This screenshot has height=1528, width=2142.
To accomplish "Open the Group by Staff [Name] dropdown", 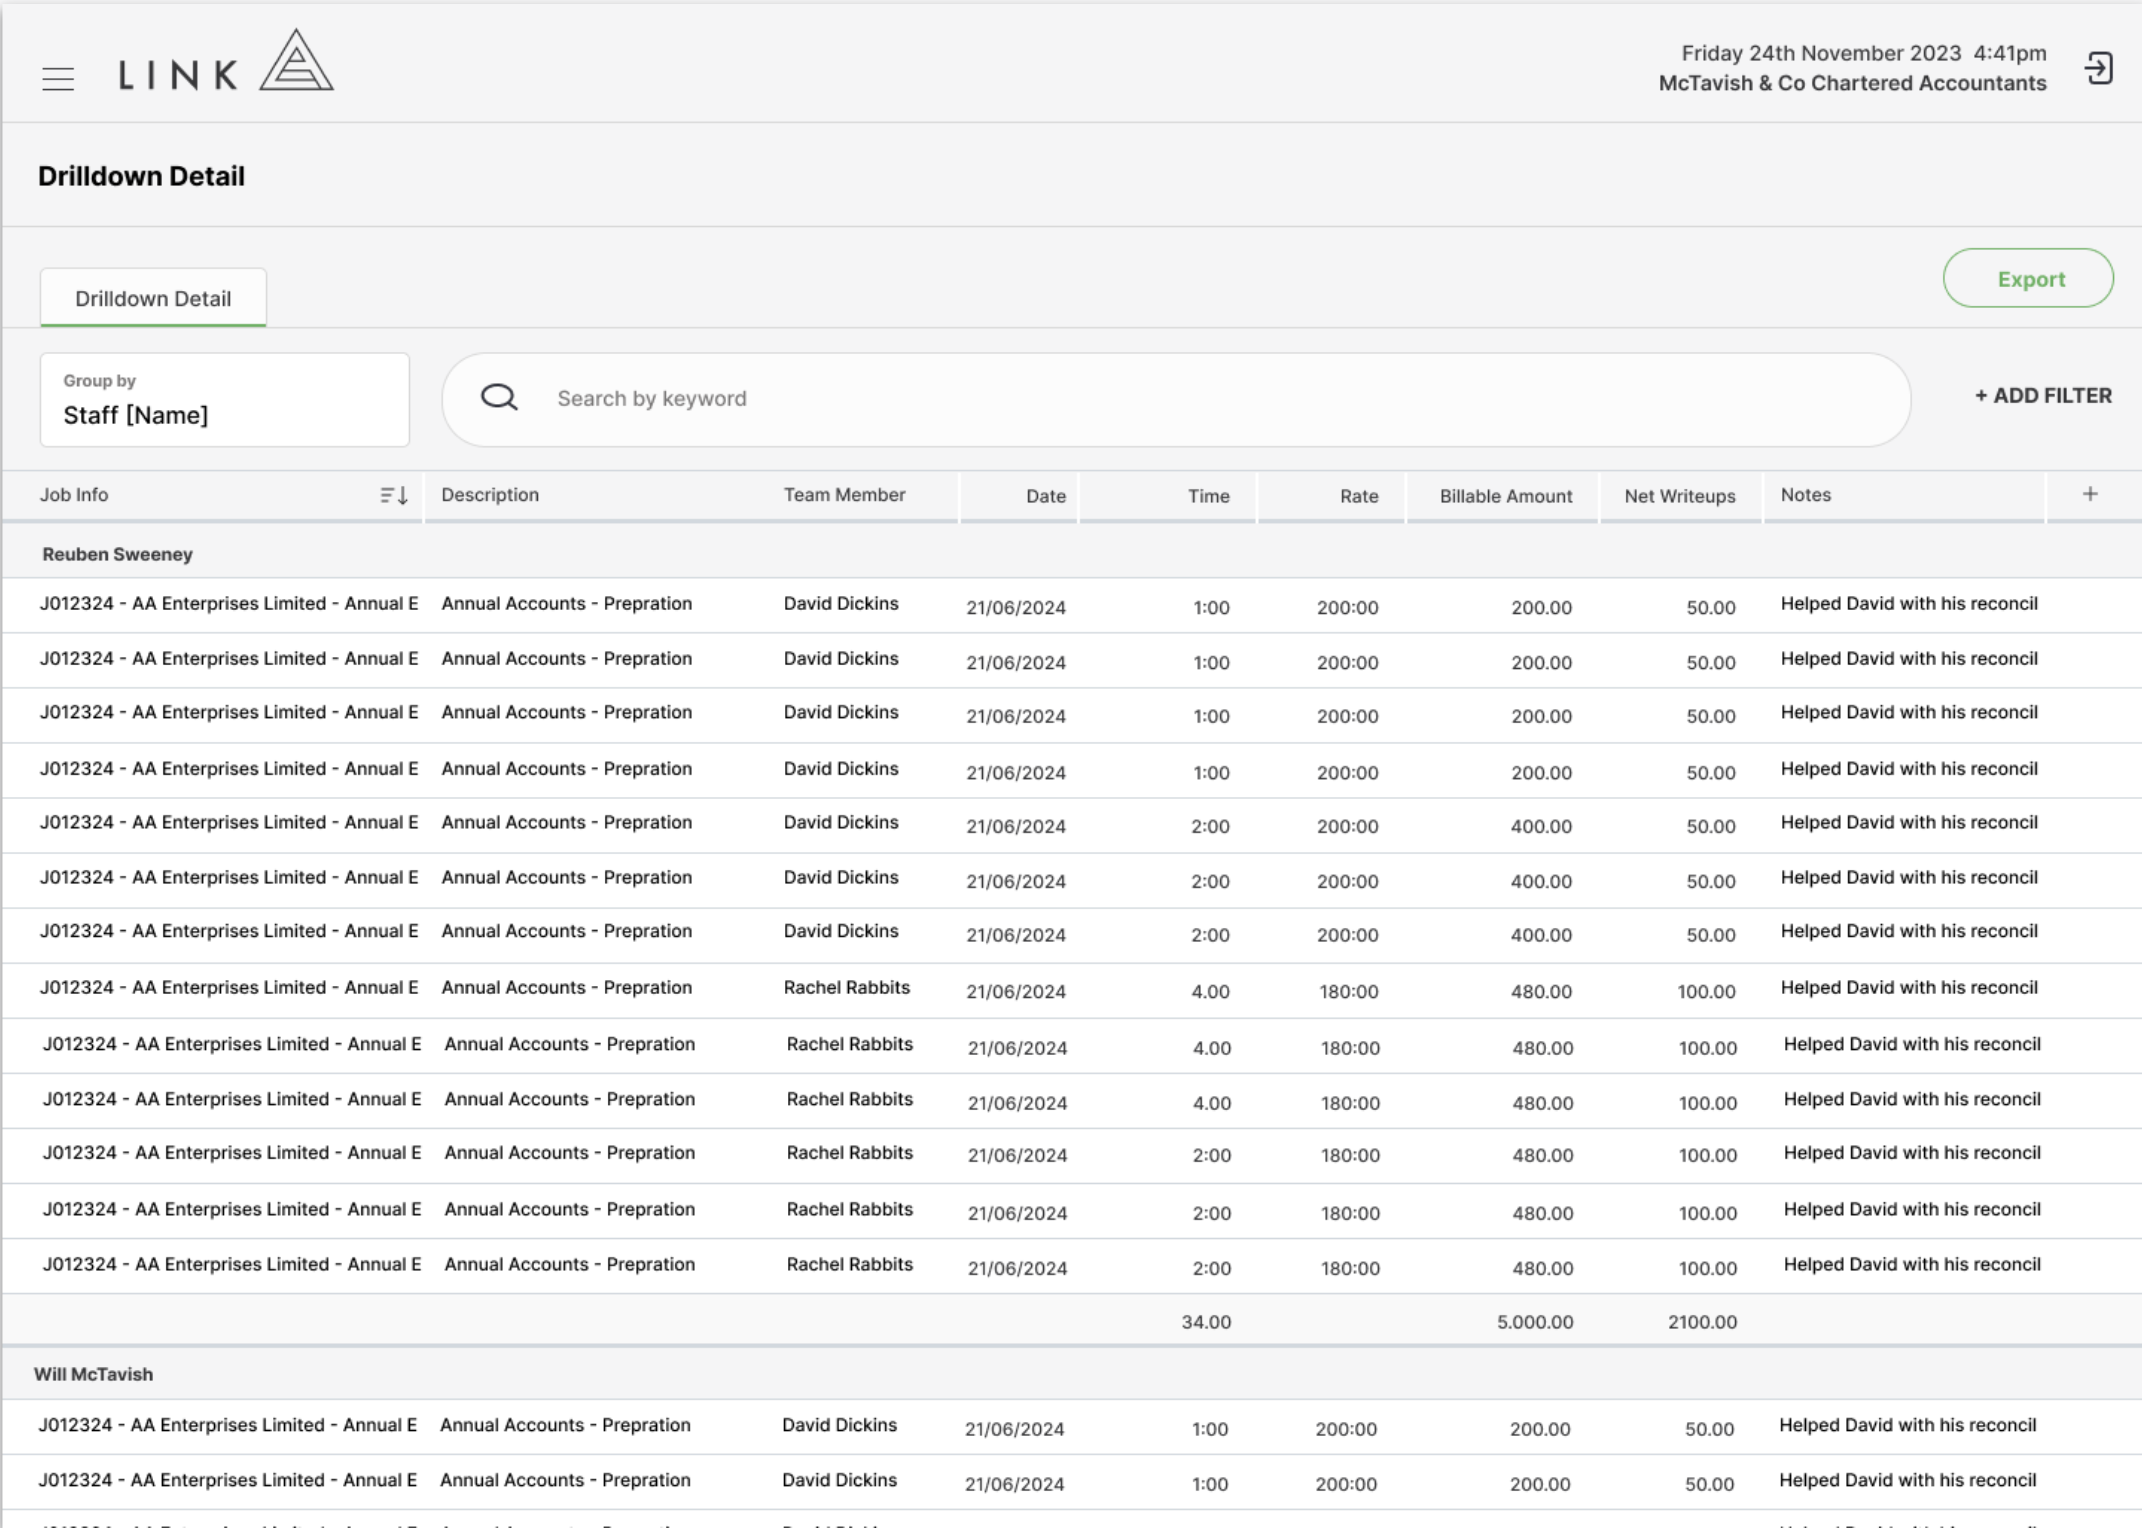I will (x=225, y=400).
